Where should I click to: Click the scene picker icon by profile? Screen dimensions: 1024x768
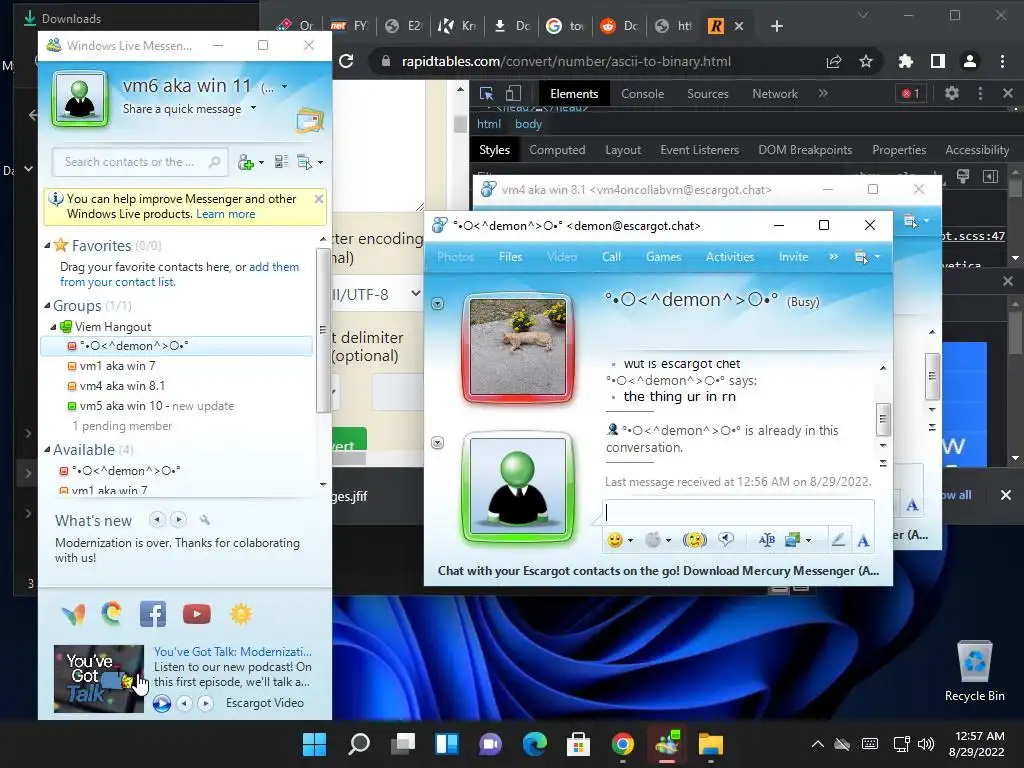(x=310, y=121)
